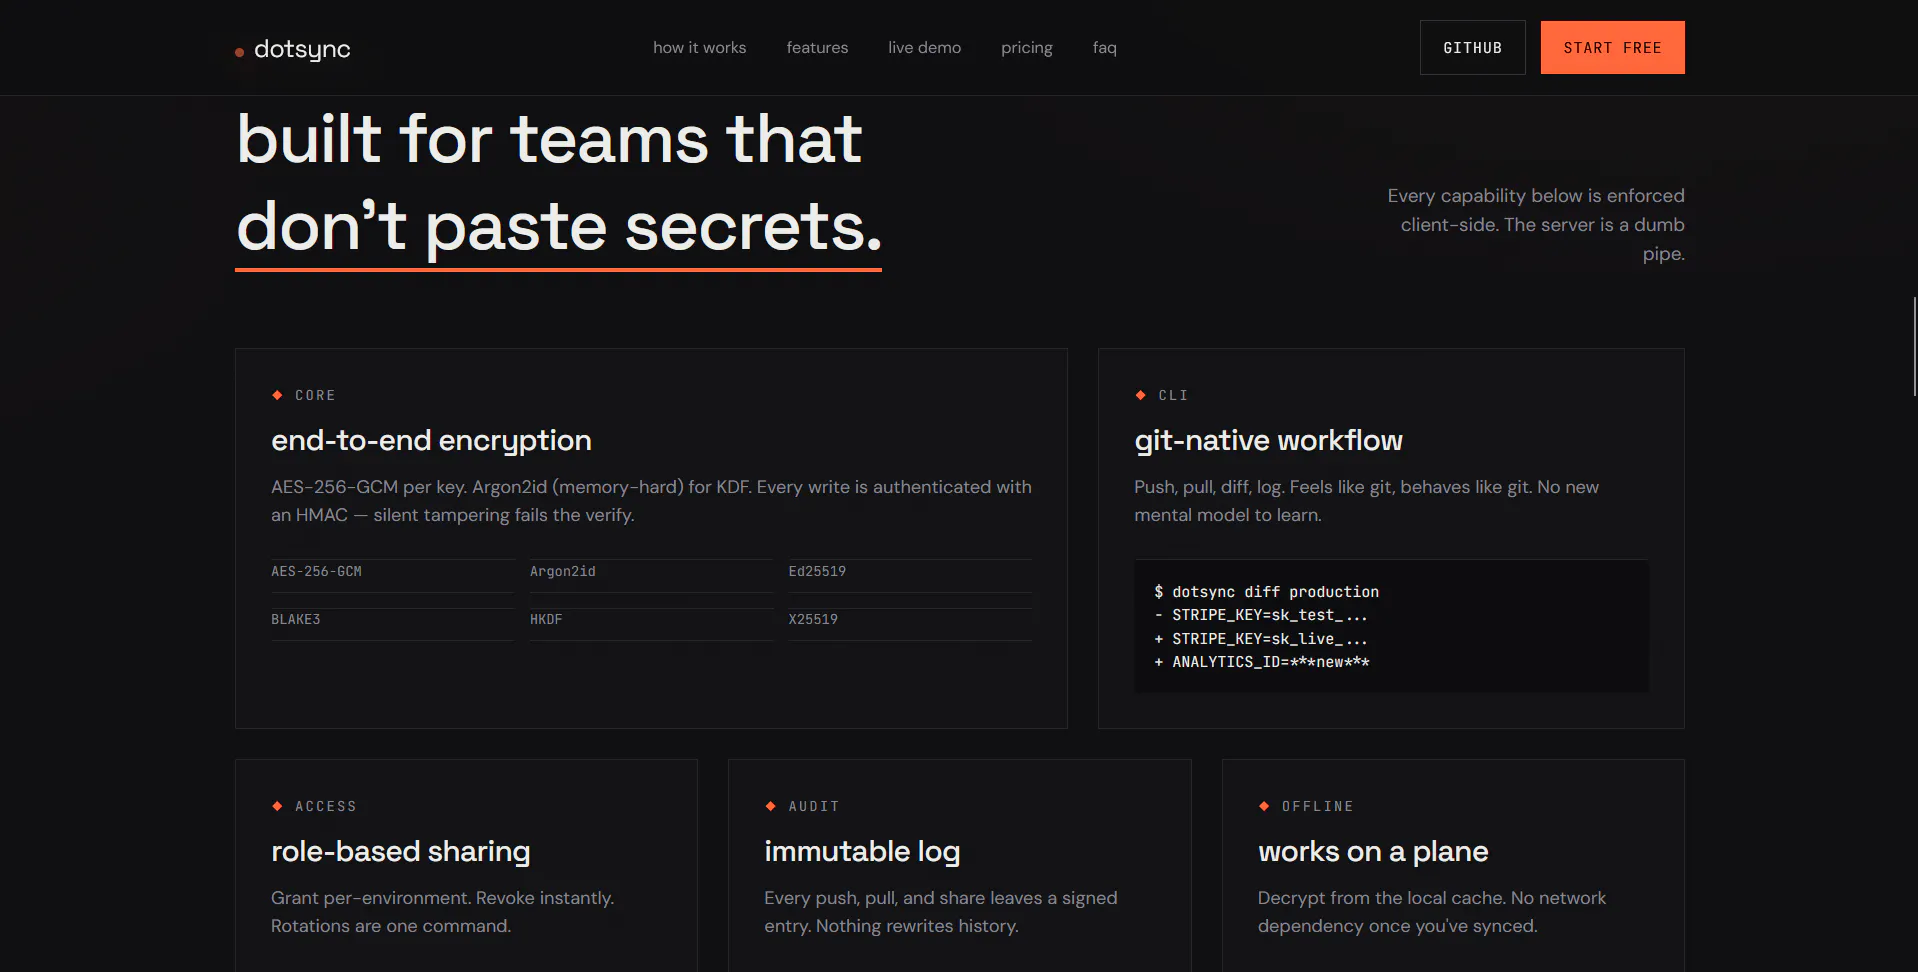1918x972 pixels.
Task: Click the diamond icon next to AUDIT
Action: [770, 806]
